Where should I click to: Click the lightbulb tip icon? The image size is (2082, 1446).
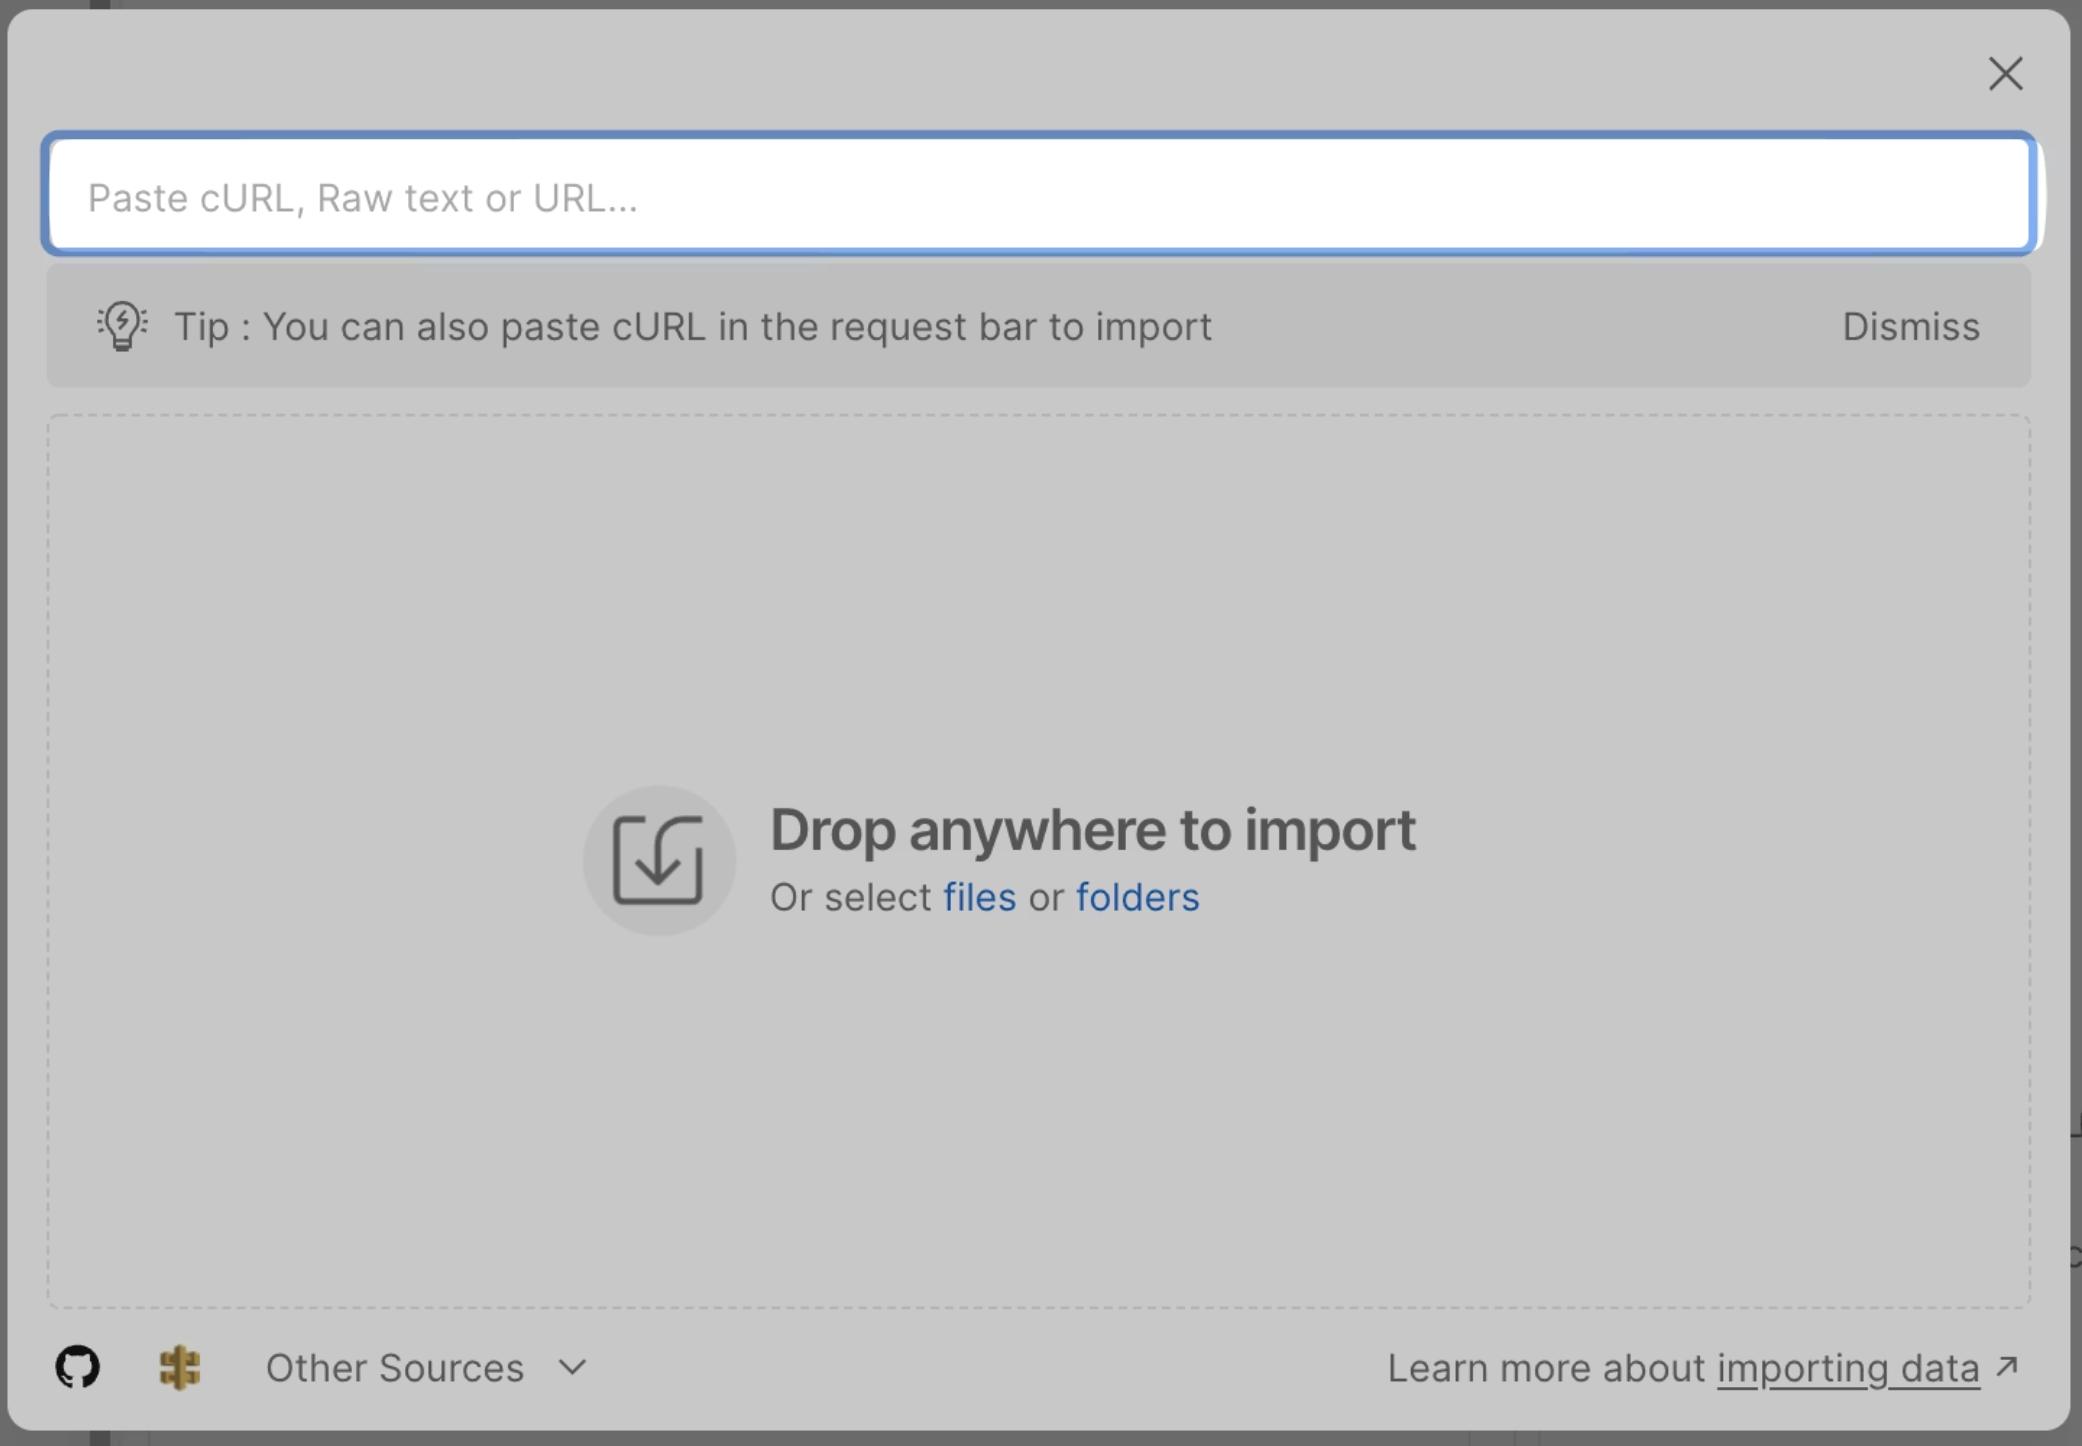pos(122,326)
